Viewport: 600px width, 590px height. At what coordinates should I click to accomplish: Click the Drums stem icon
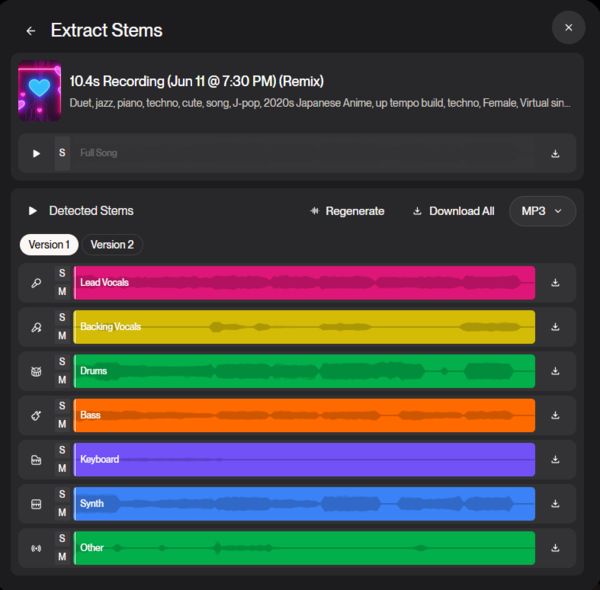(x=36, y=371)
